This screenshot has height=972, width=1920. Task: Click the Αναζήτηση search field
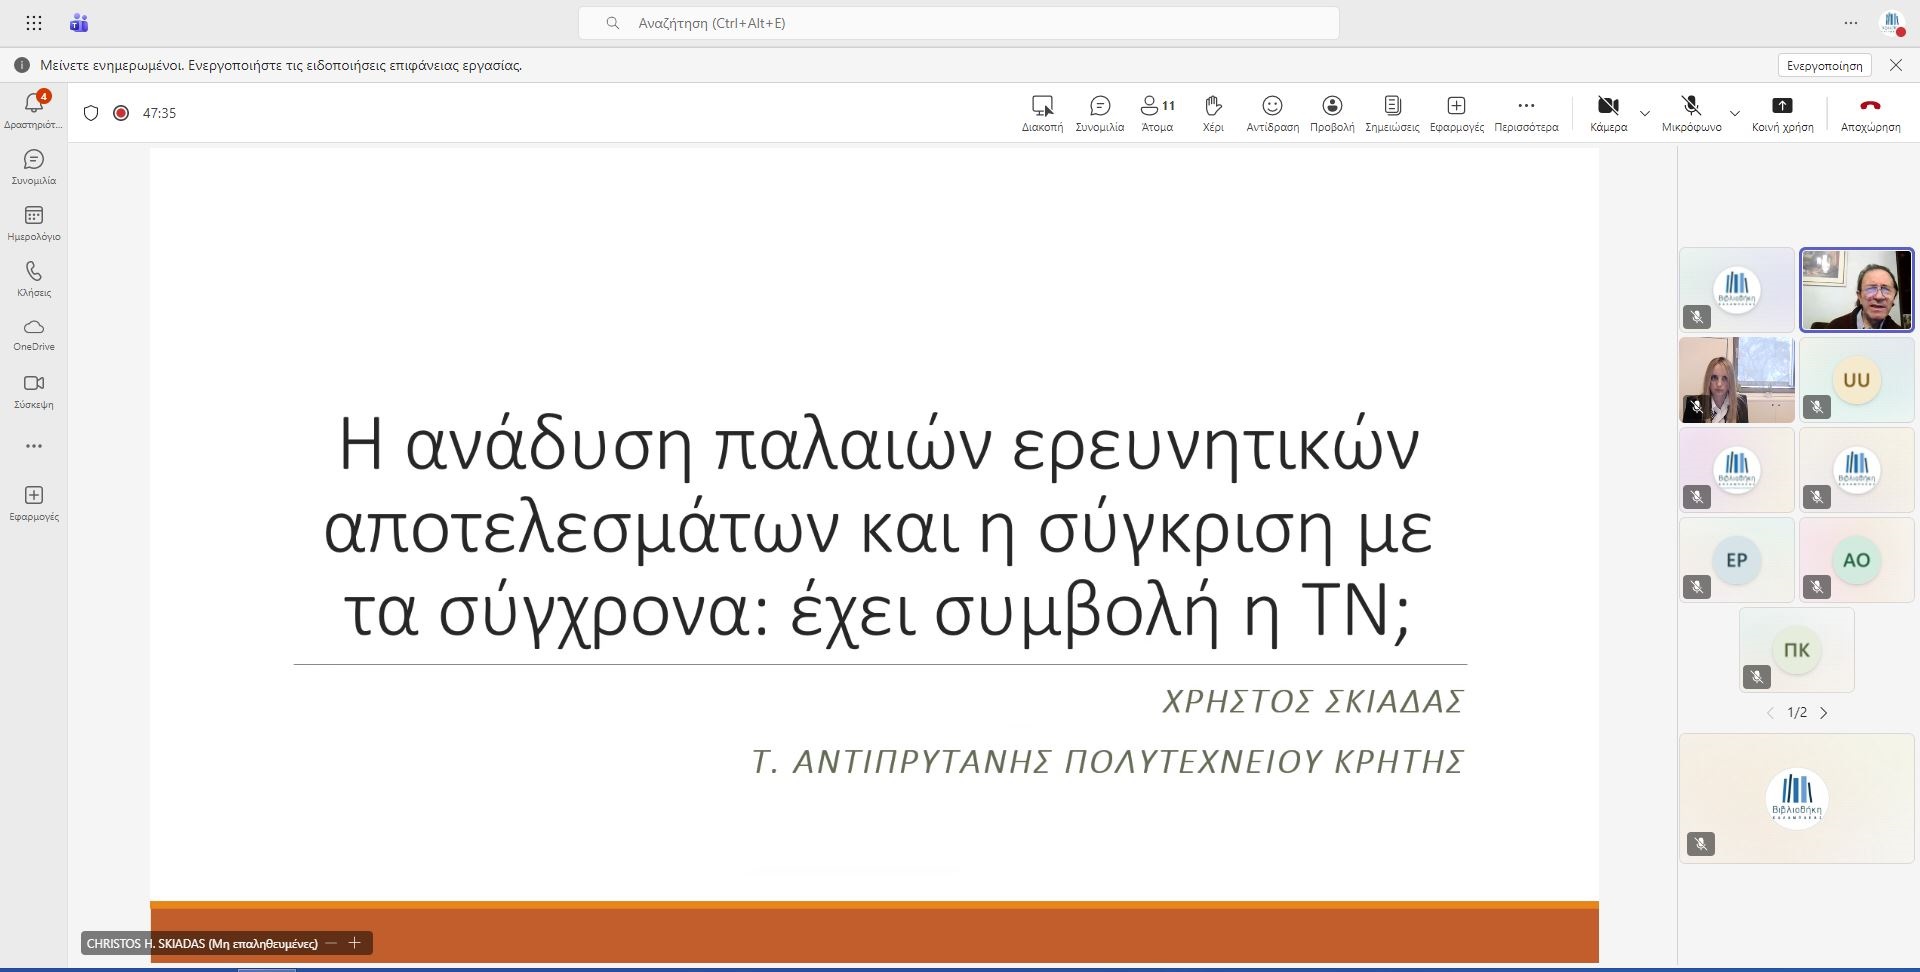tap(958, 23)
